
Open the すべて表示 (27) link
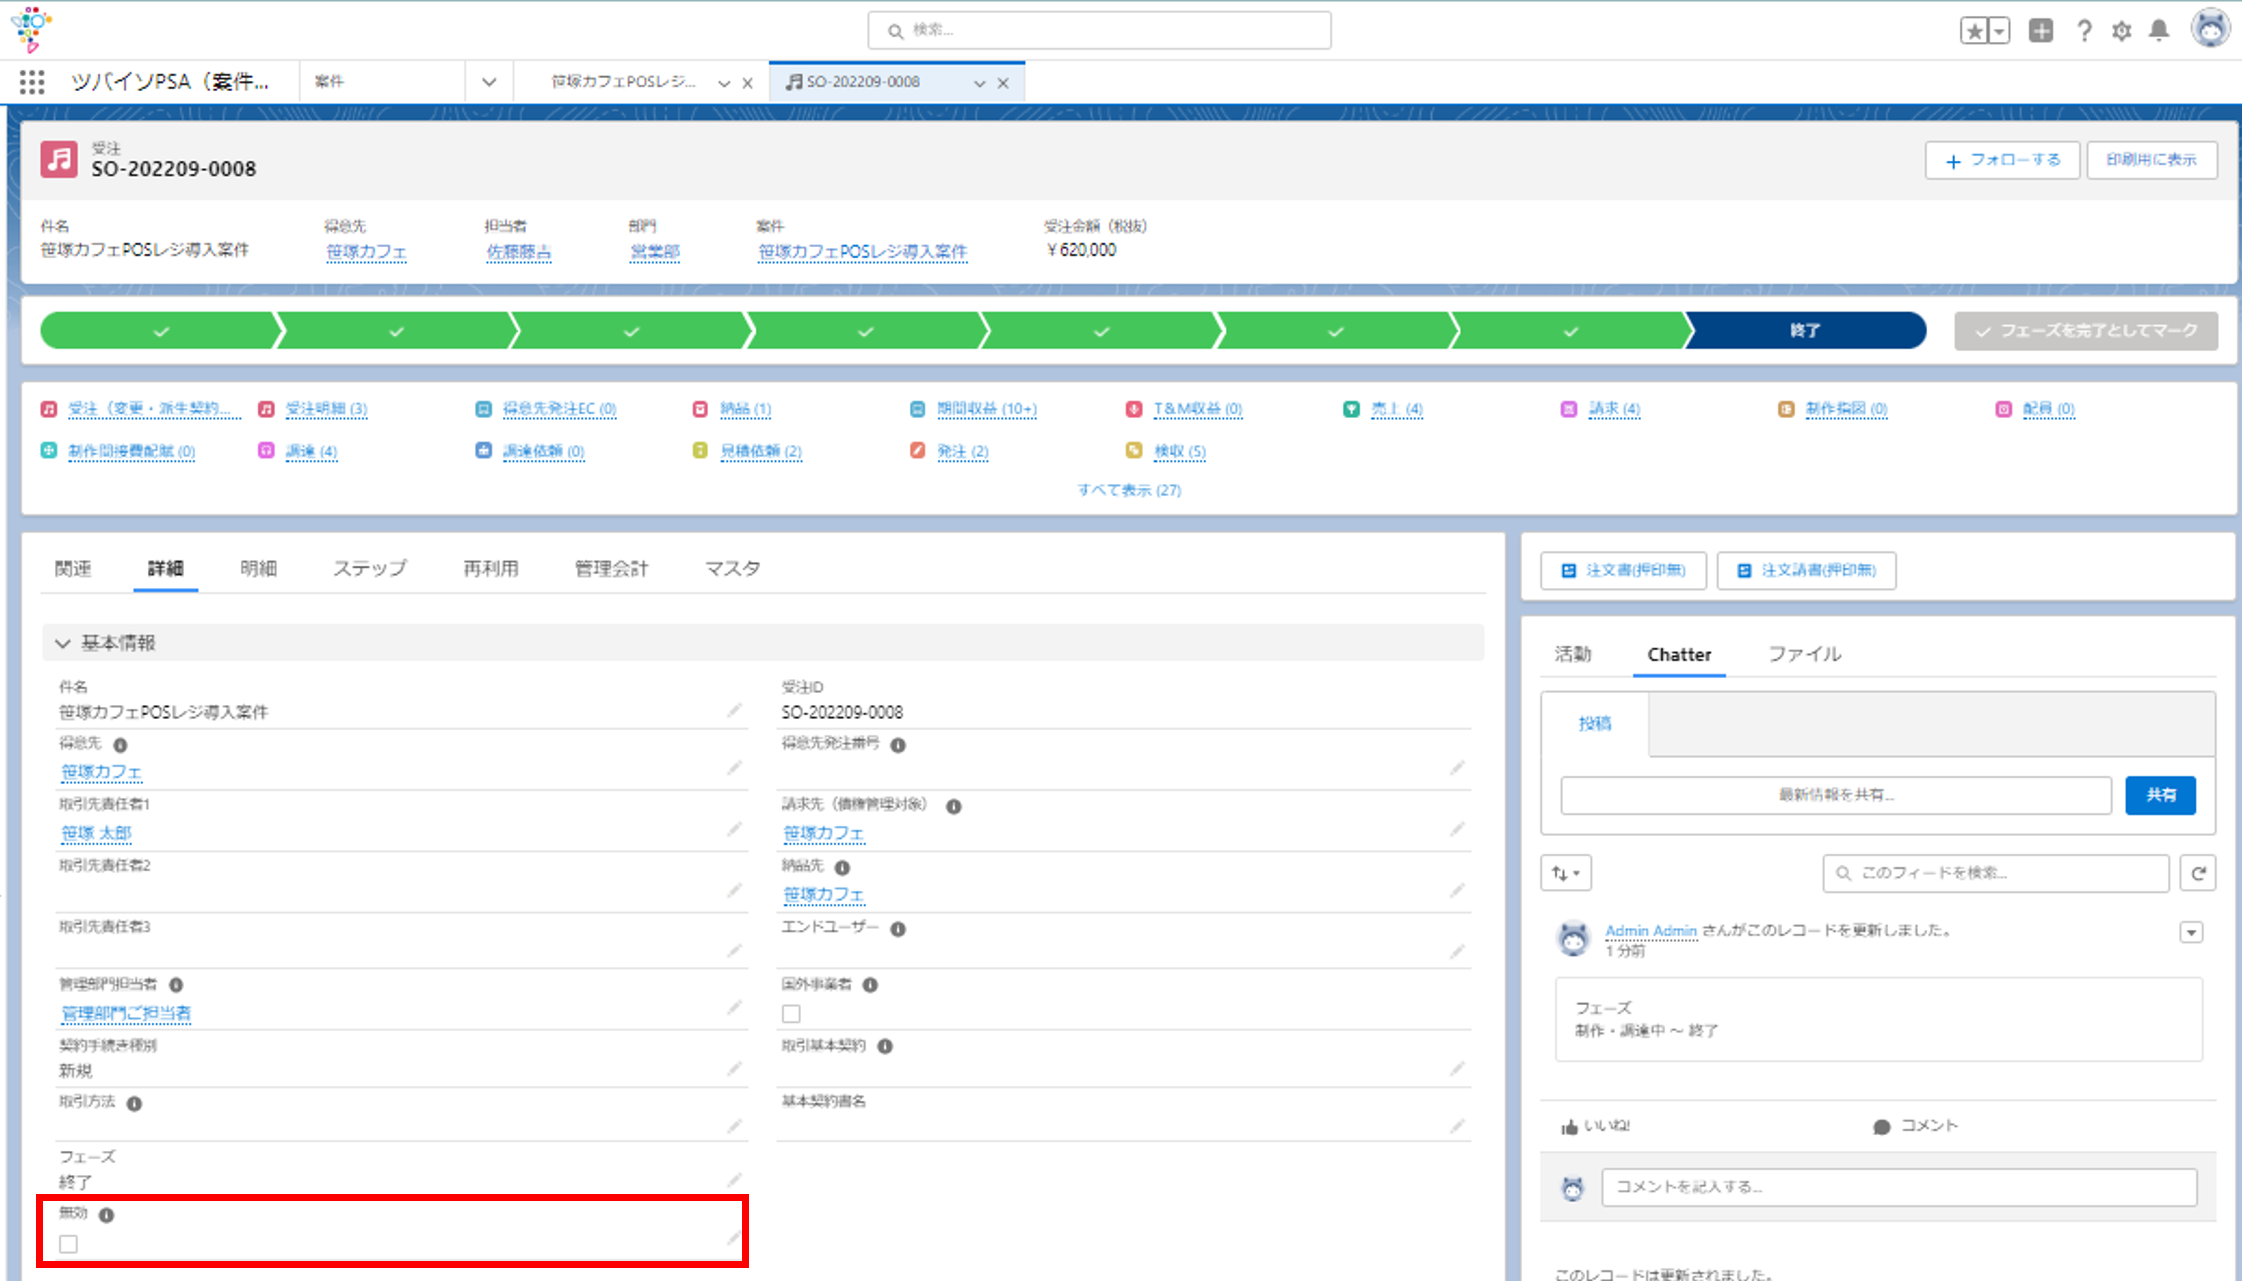pyautogui.click(x=1129, y=490)
